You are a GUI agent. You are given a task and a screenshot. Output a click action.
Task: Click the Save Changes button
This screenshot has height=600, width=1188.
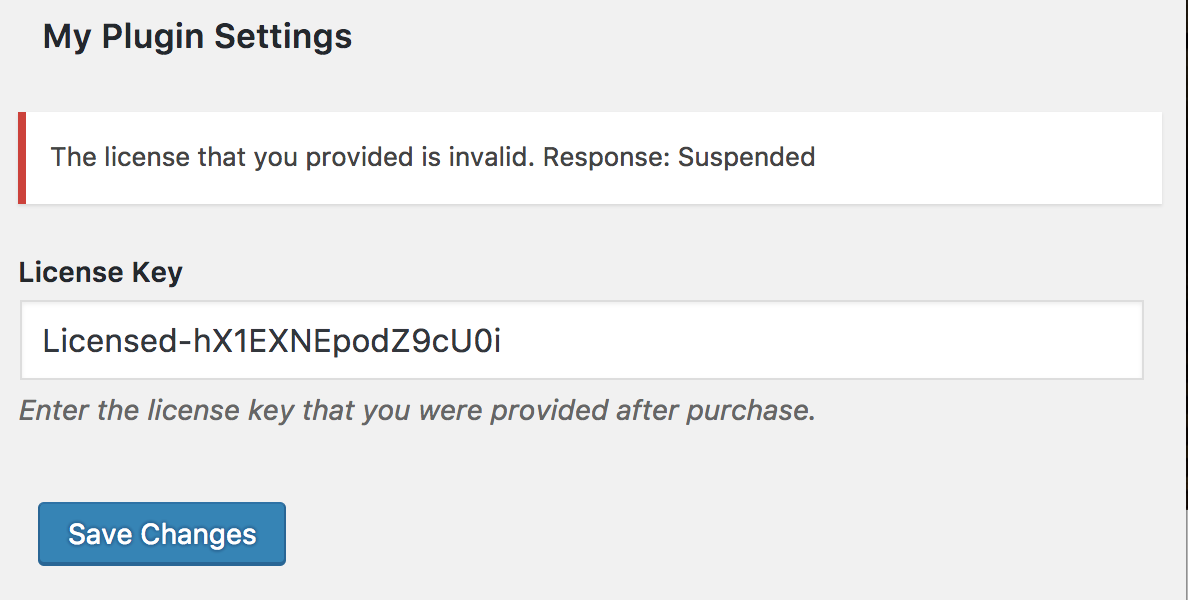click(x=162, y=534)
